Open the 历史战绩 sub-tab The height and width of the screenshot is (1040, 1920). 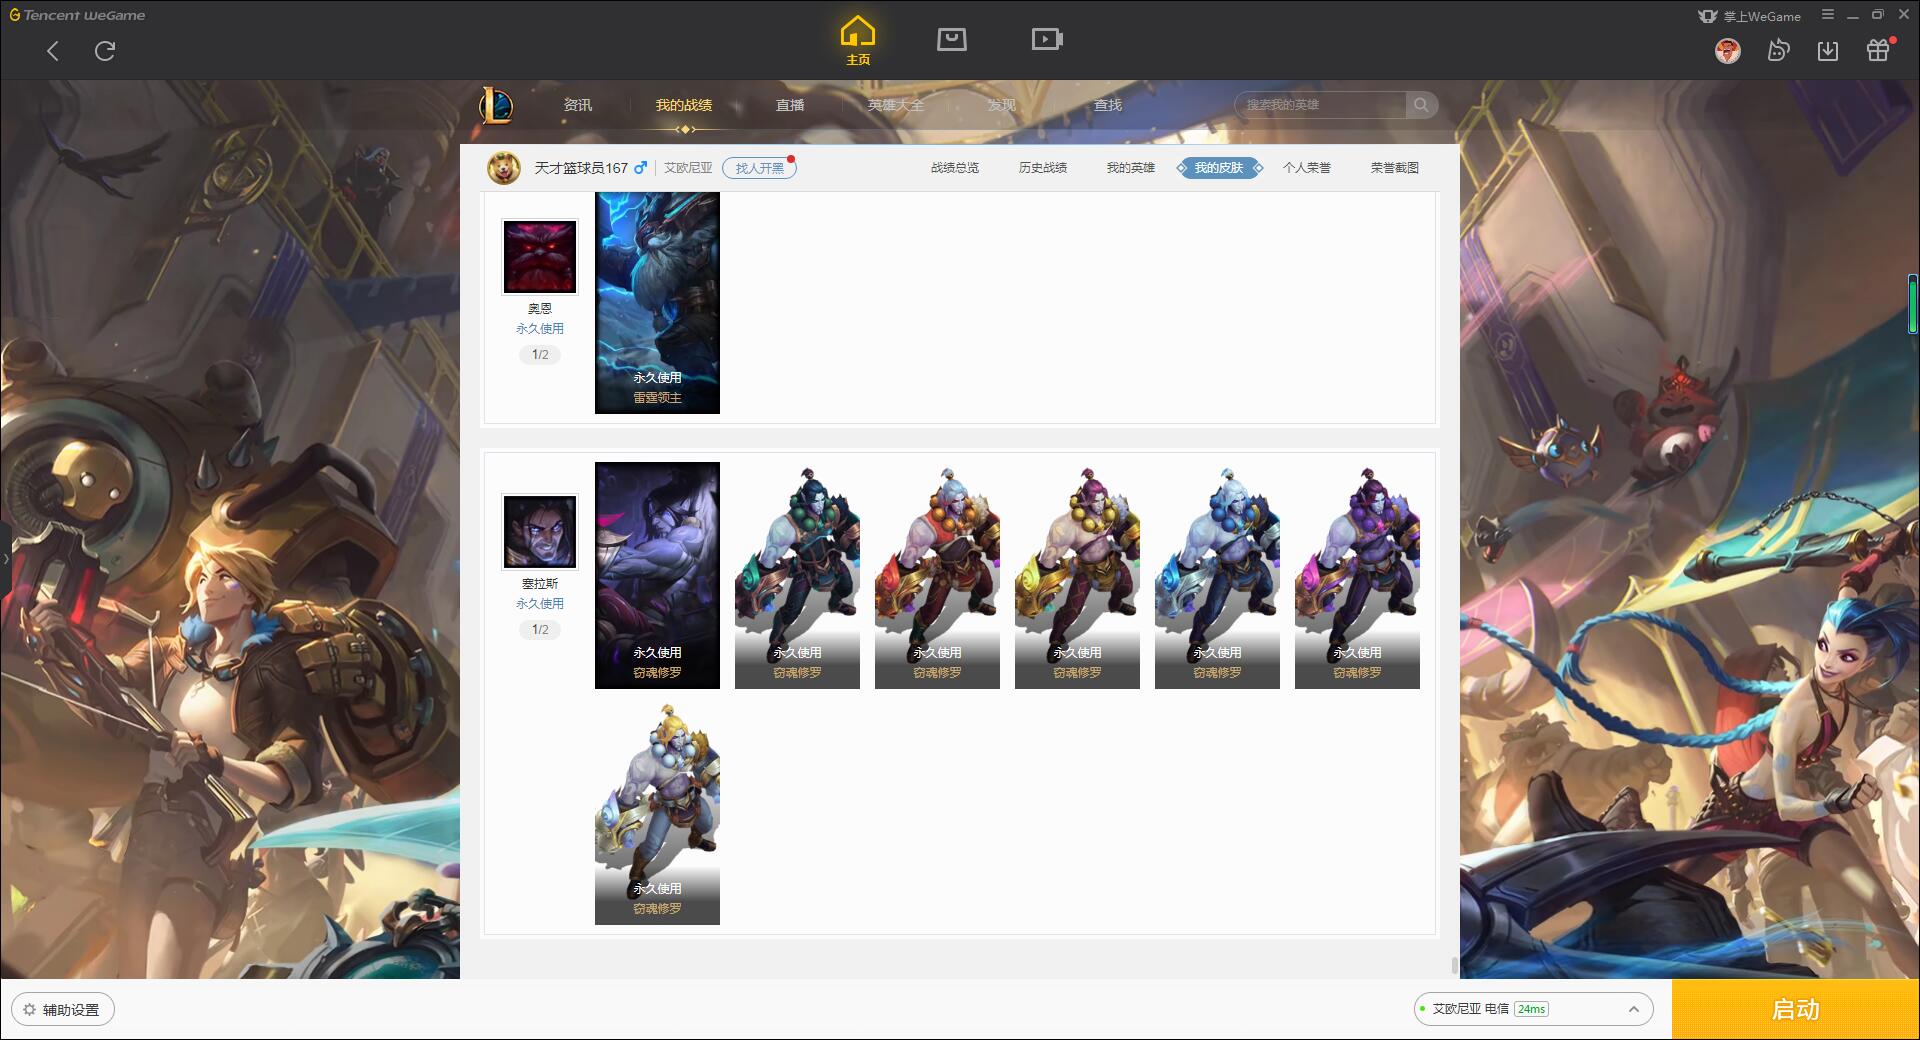tap(1043, 168)
